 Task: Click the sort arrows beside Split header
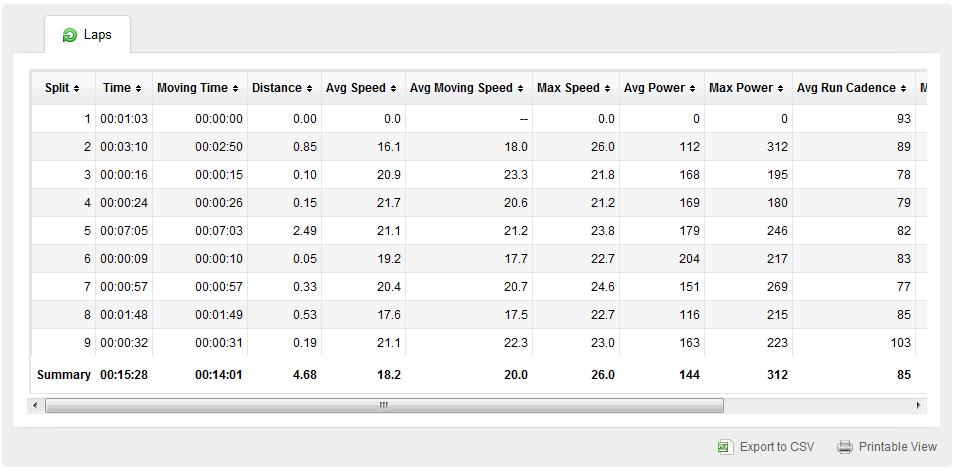tap(76, 88)
